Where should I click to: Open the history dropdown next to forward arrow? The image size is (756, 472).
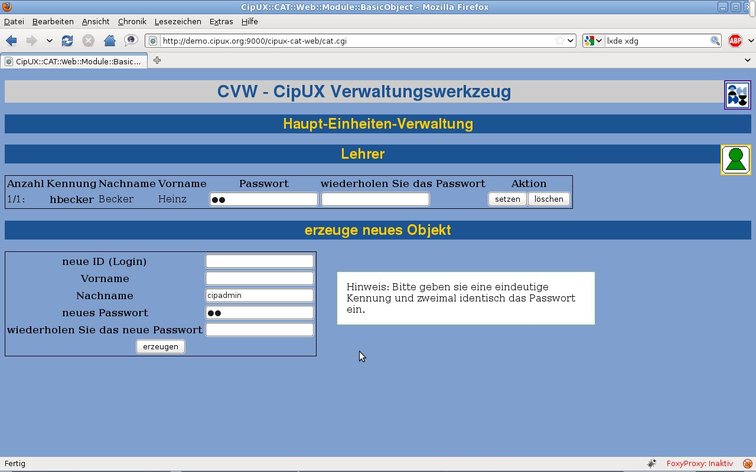pyautogui.click(x=49, y=41)
